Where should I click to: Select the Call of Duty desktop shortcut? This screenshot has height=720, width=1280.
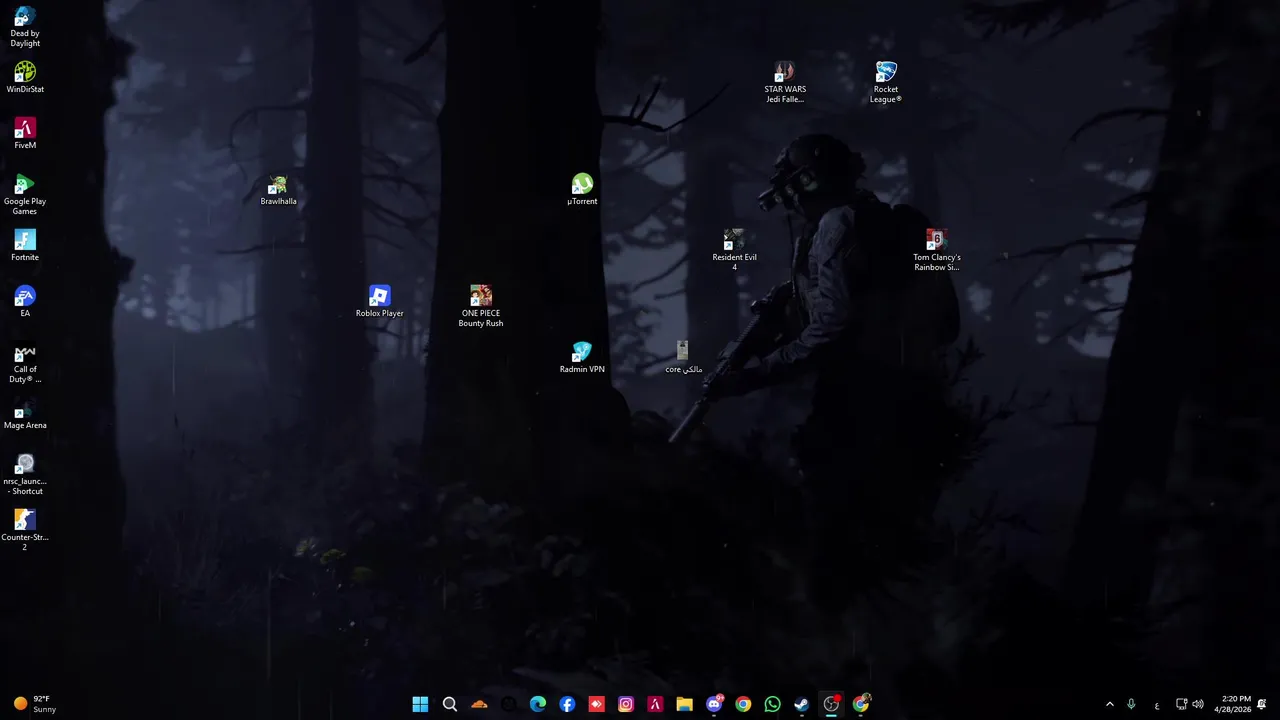25,363
